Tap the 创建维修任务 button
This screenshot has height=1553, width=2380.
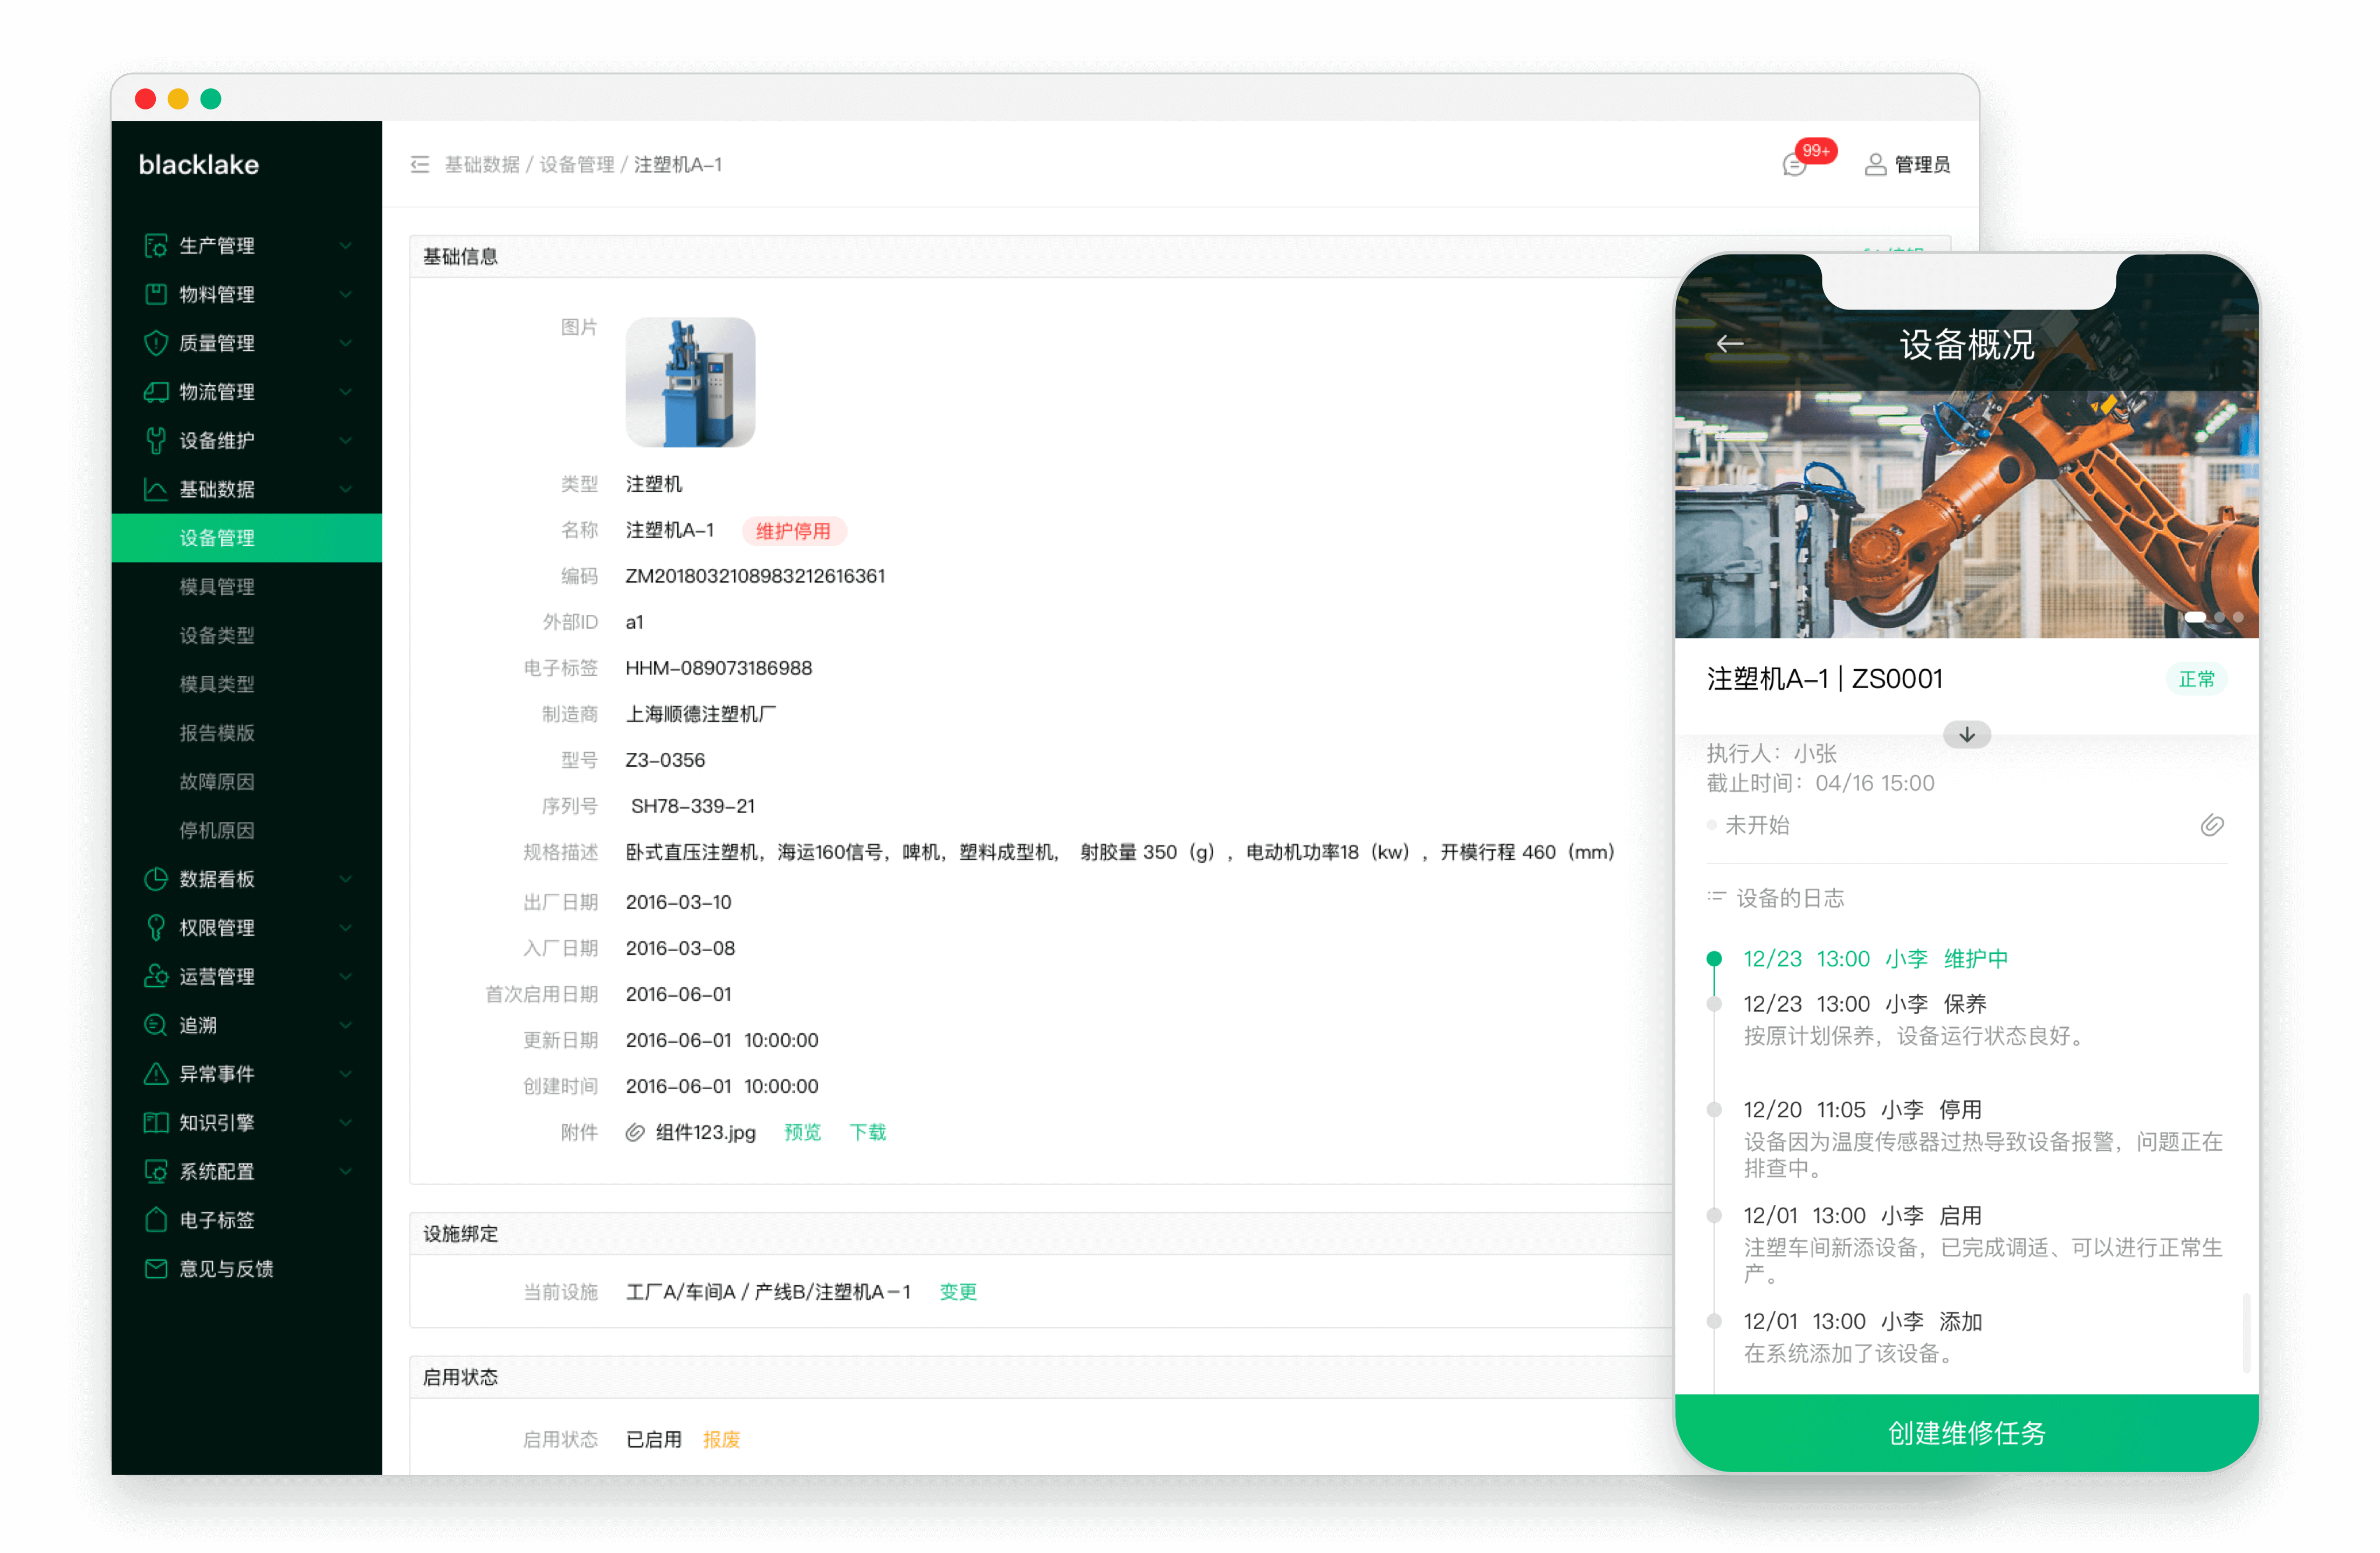[x=1967, y=1434]
